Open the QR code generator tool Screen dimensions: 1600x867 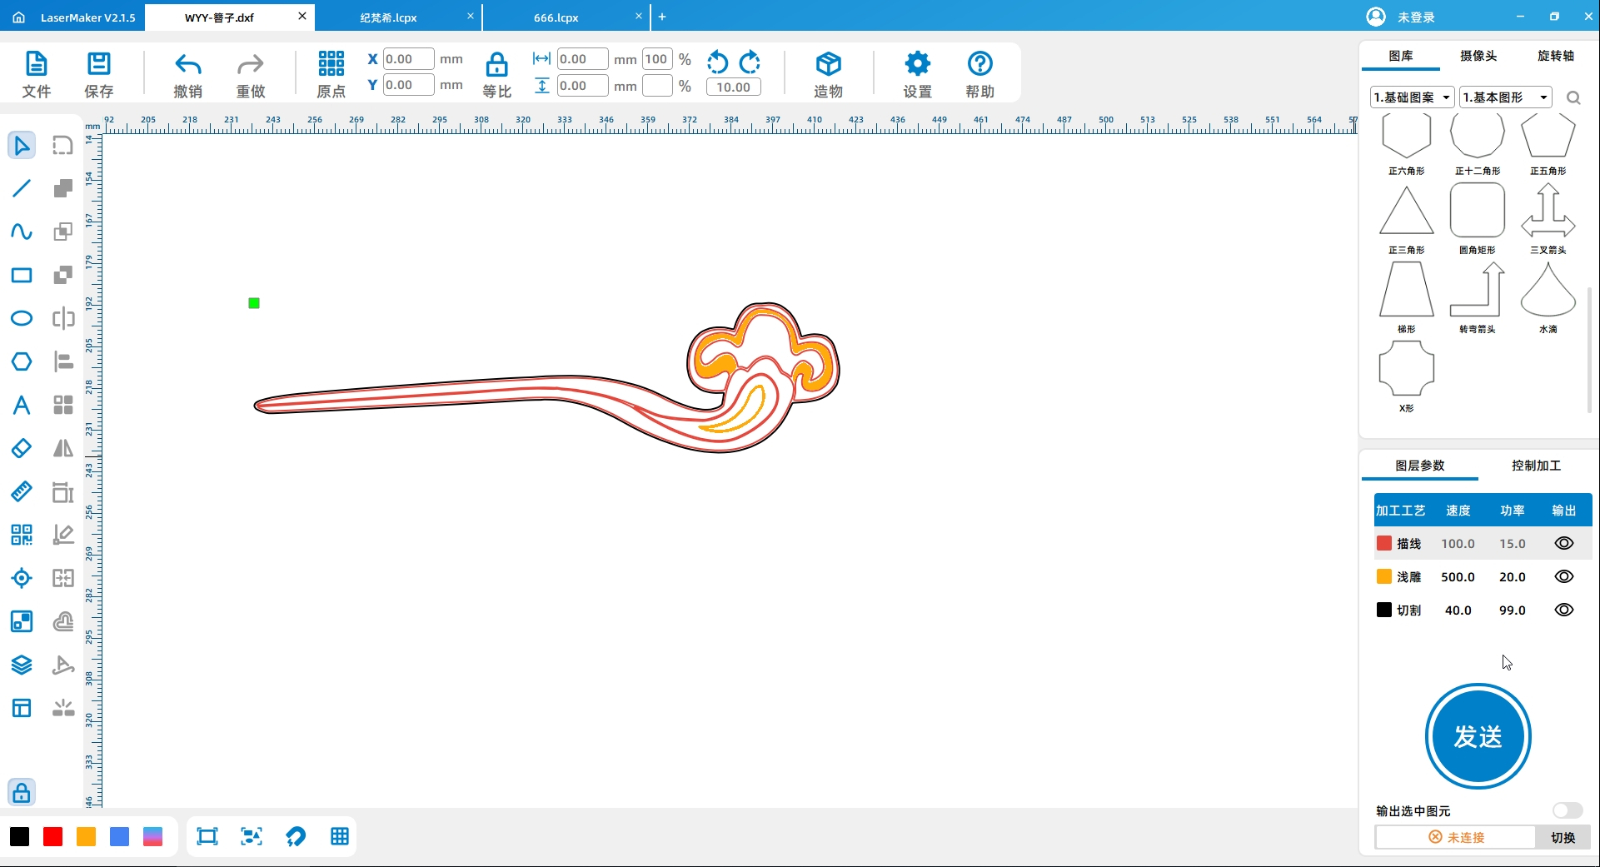tap(21, 535)
